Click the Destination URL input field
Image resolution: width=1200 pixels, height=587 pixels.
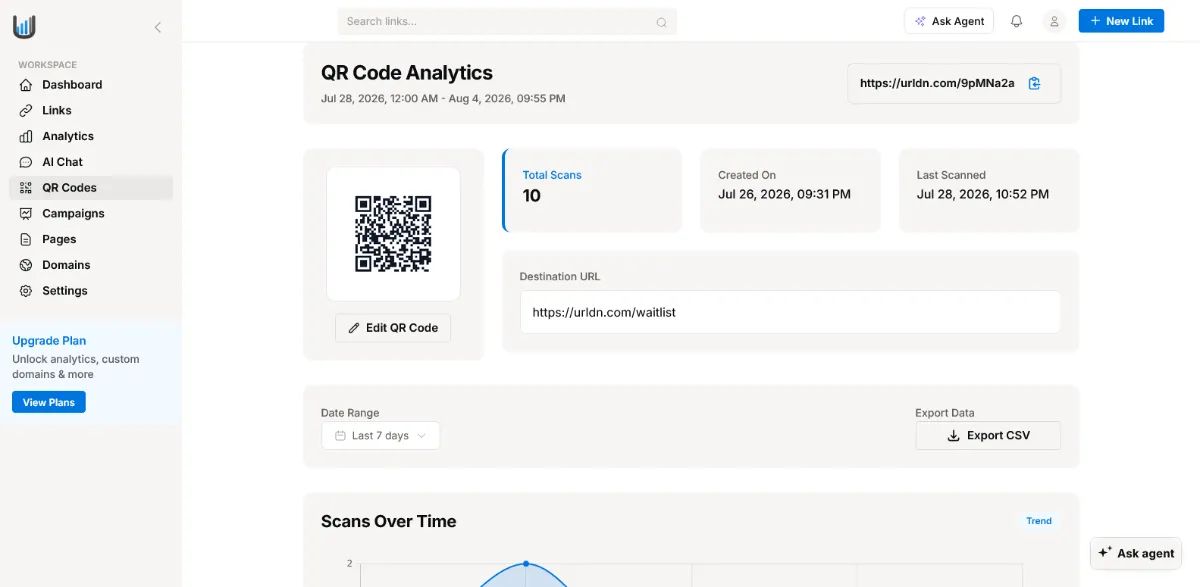pyautogui.click(x=790, y=312)
